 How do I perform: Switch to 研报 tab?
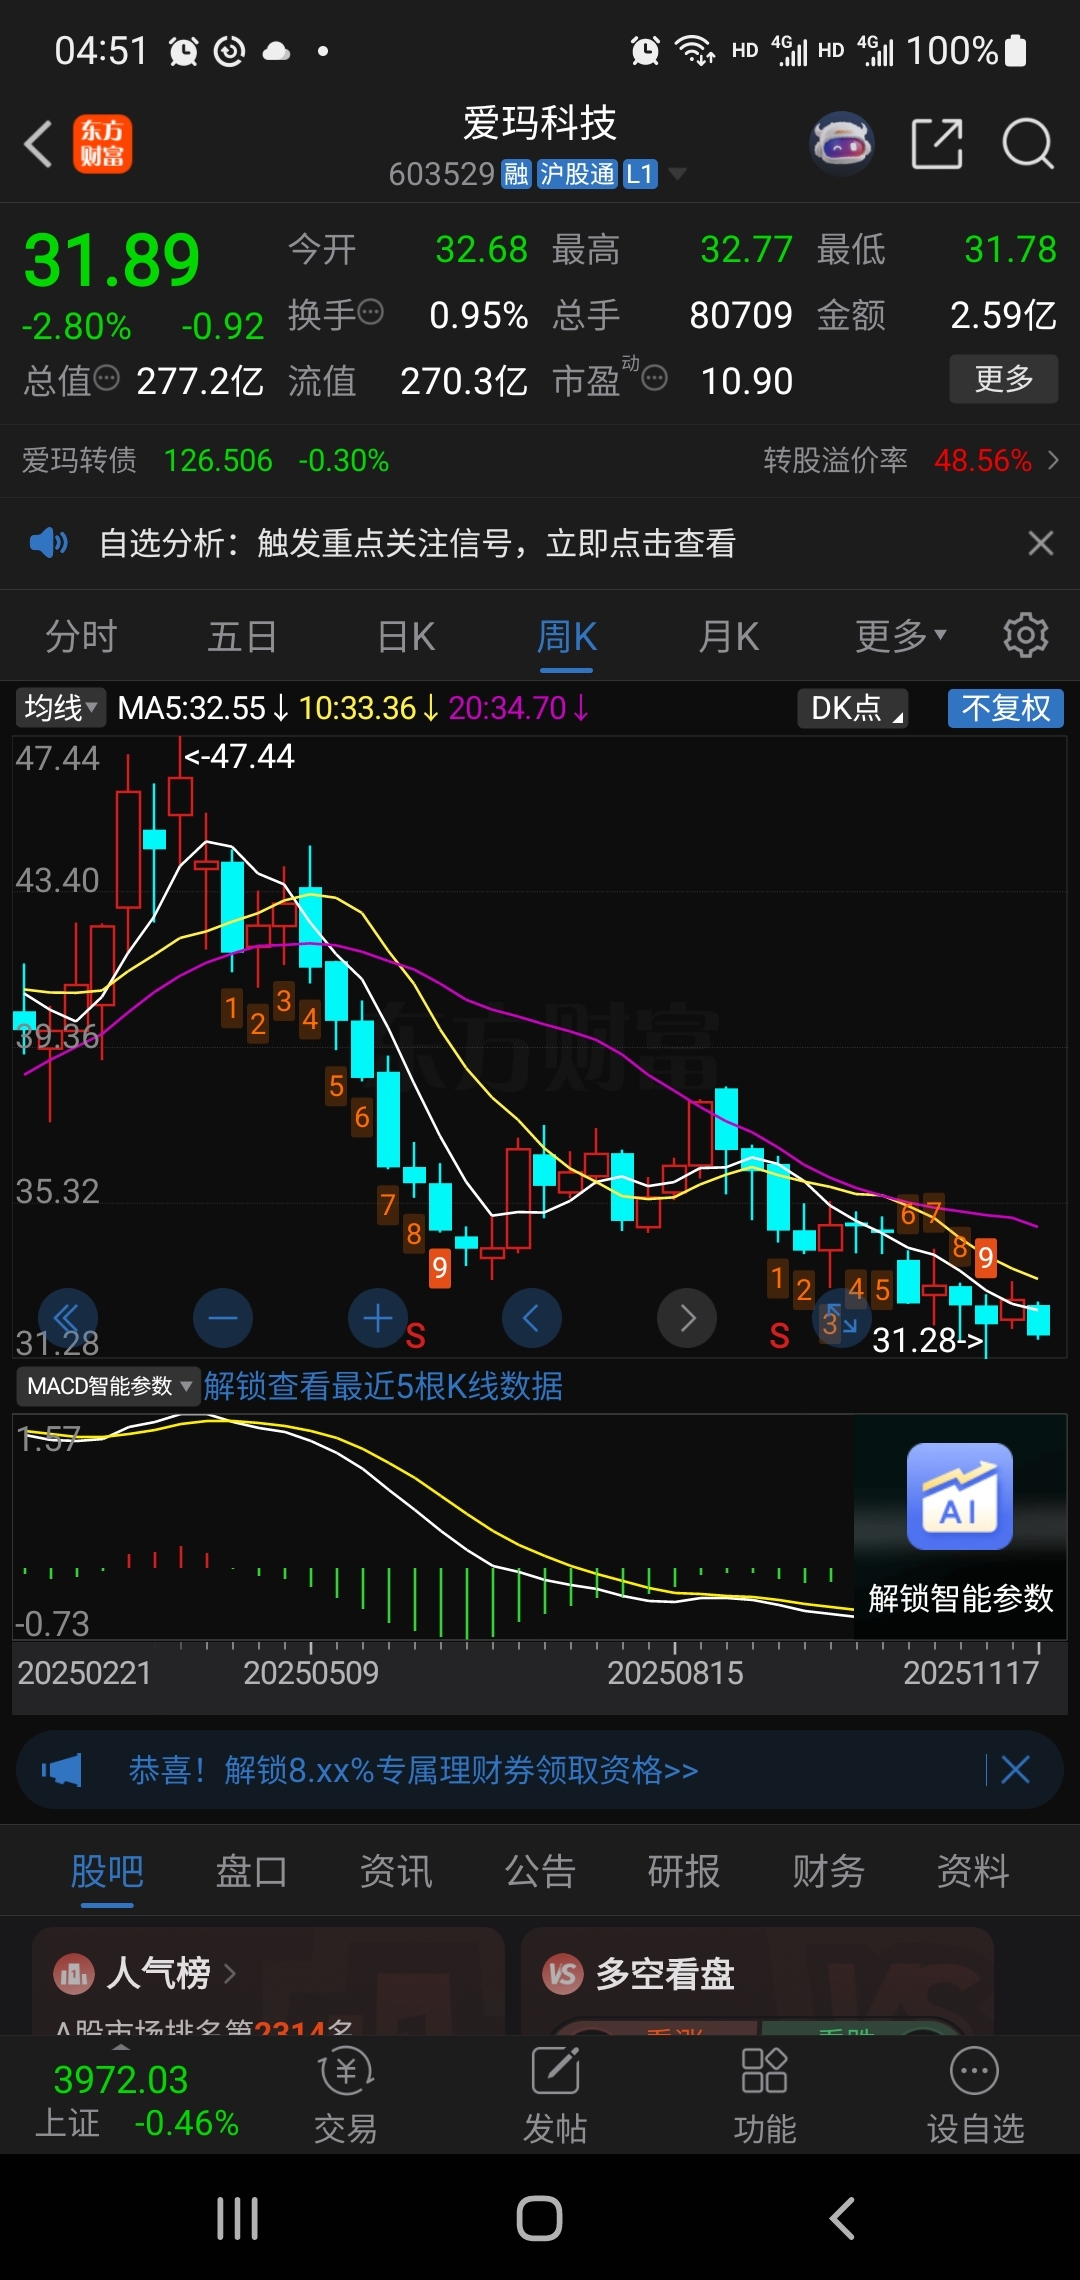tap(684, 1871)
